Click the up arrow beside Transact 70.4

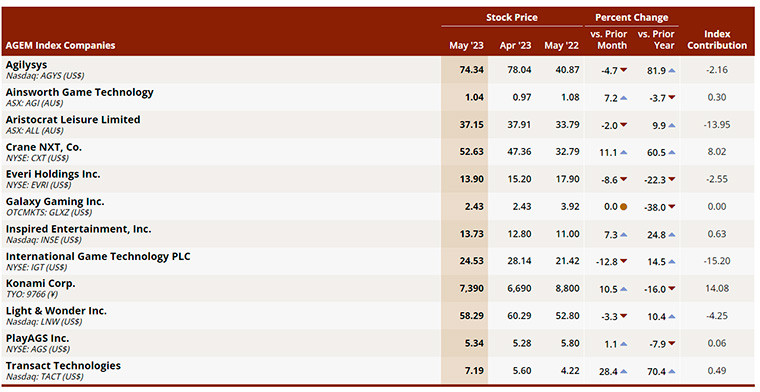(671, 372)
